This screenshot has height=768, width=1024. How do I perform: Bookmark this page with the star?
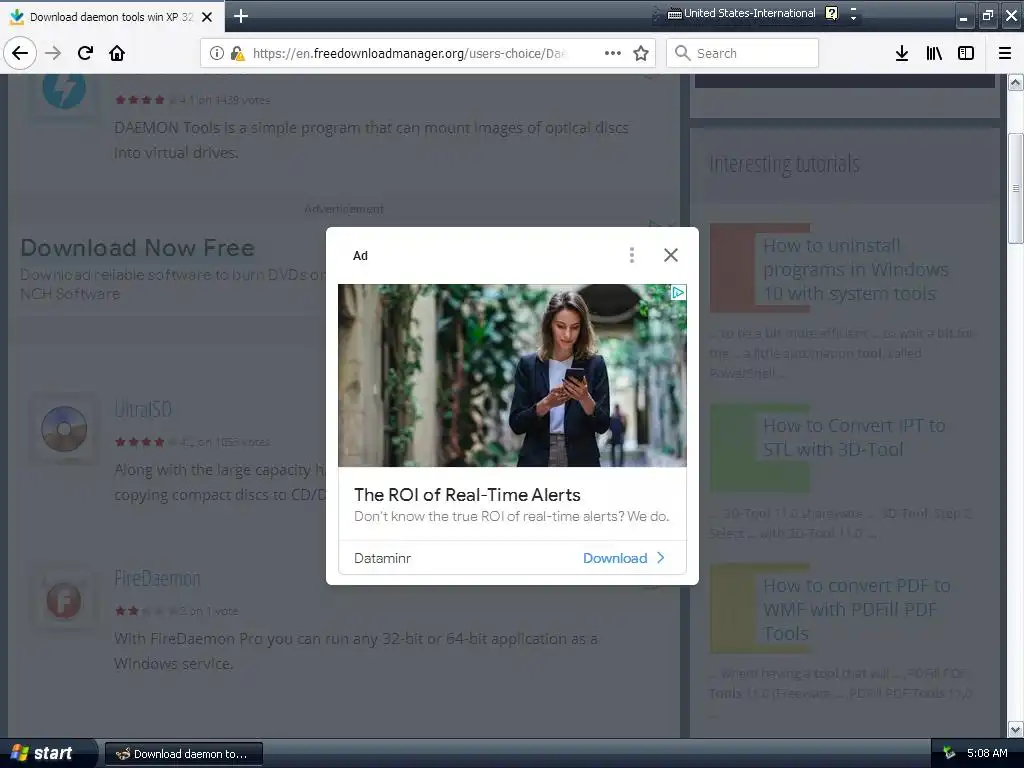tap(641, 53)
